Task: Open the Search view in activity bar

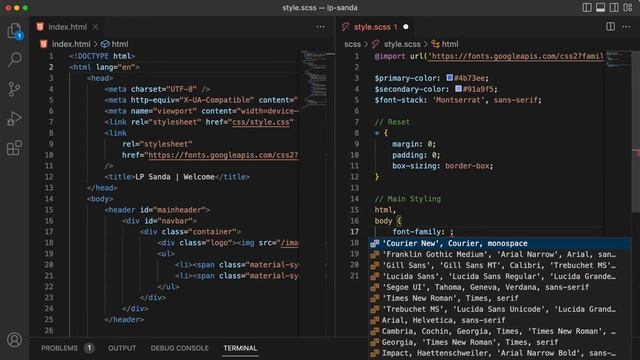Action: (14, 59)
